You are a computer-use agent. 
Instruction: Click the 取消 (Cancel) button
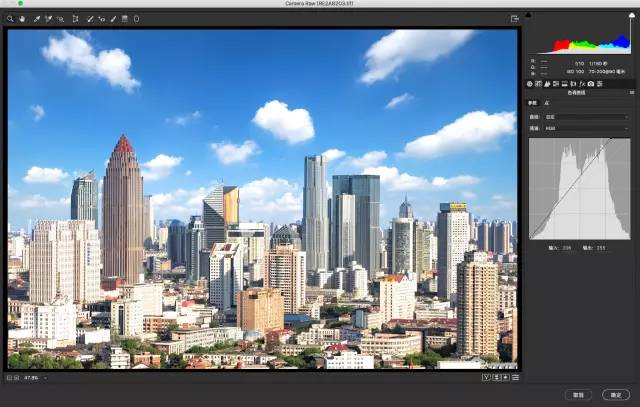pos(577,394)
